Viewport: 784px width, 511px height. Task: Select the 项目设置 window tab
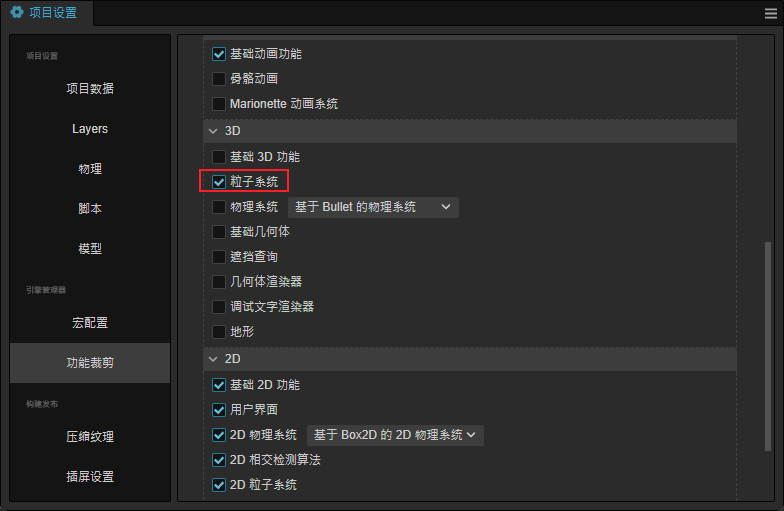point(46,12)
